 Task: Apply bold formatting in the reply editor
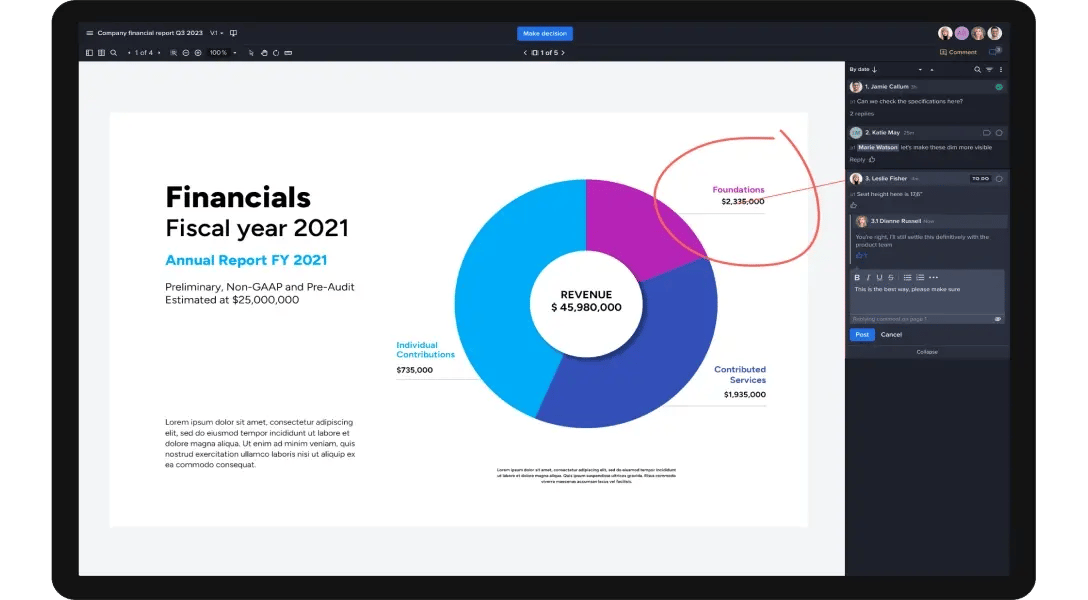(x=856, y=277)
